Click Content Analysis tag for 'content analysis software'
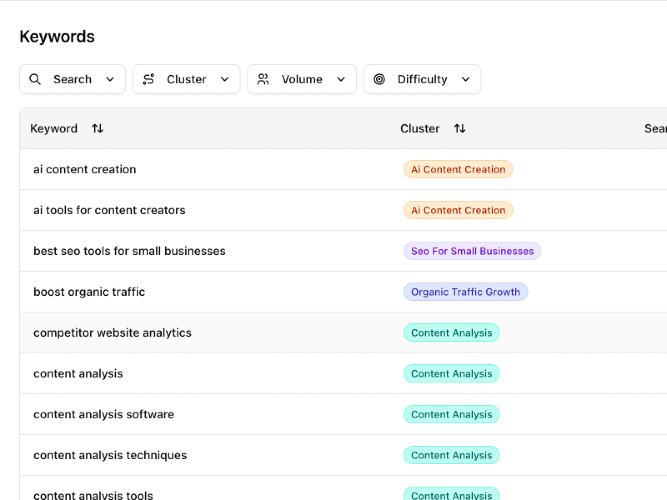The height and width of the screenshot is (500, 667). 451,414
